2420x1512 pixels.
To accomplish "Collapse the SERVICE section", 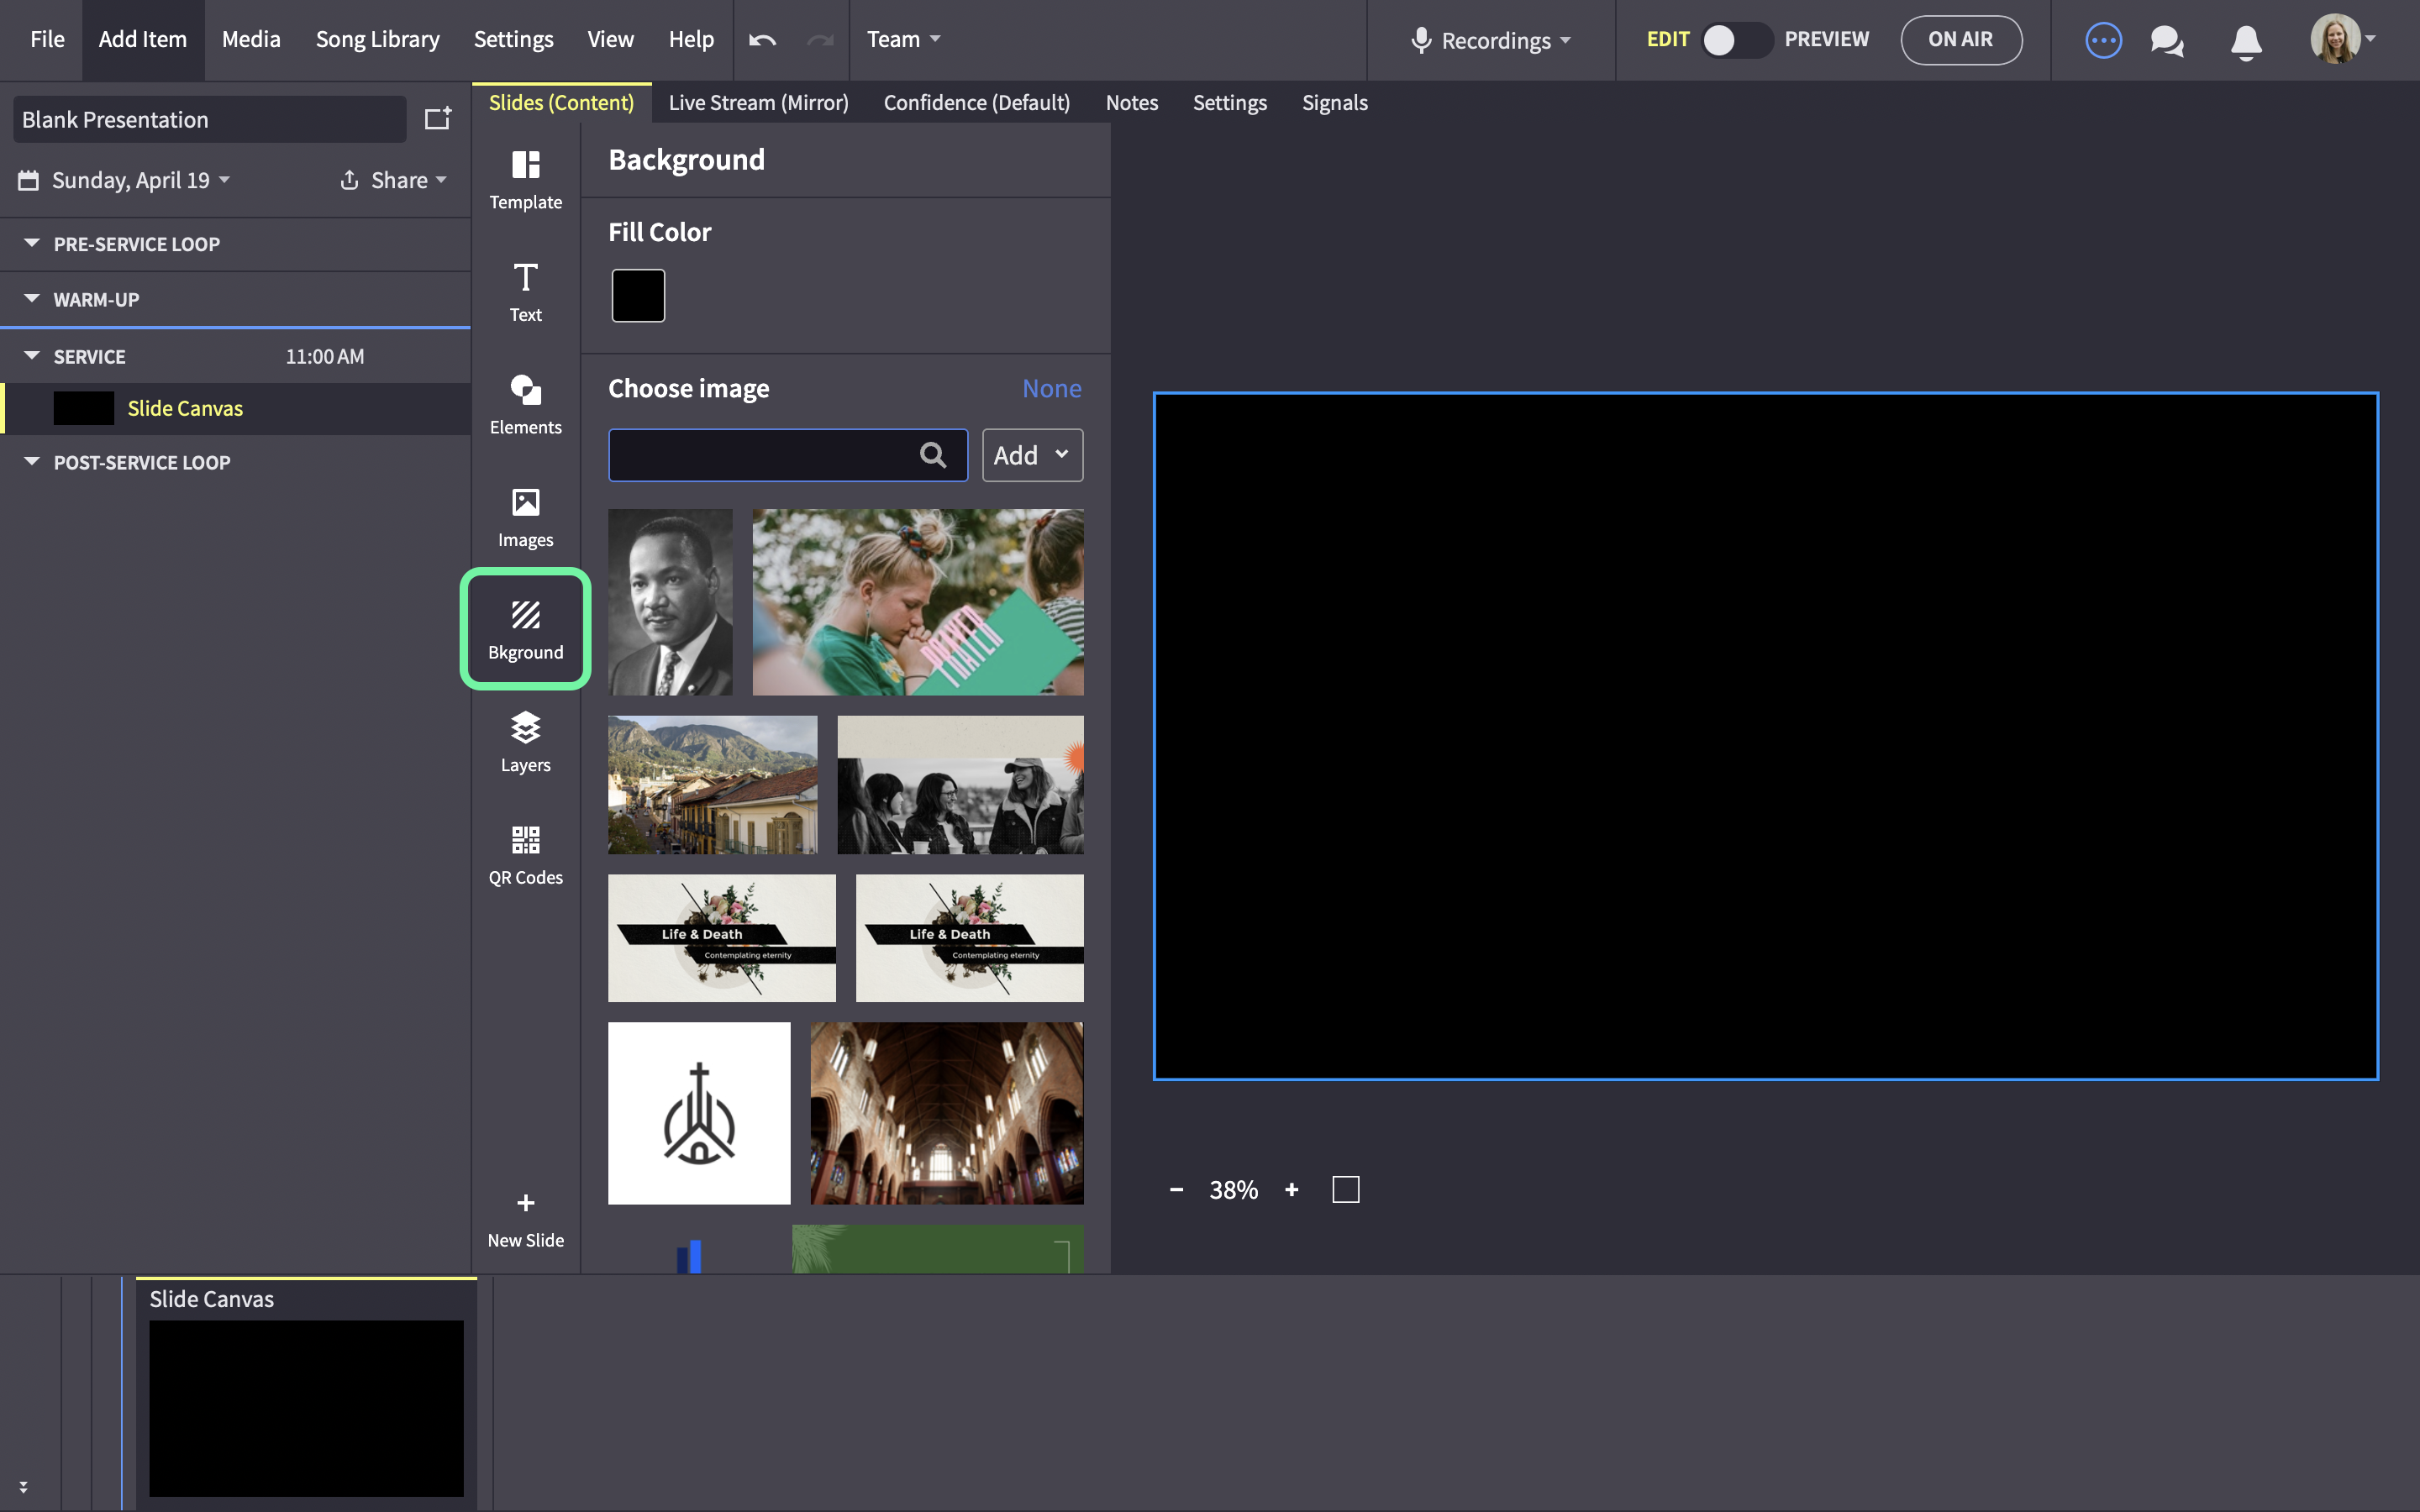I will coord(32,356).
